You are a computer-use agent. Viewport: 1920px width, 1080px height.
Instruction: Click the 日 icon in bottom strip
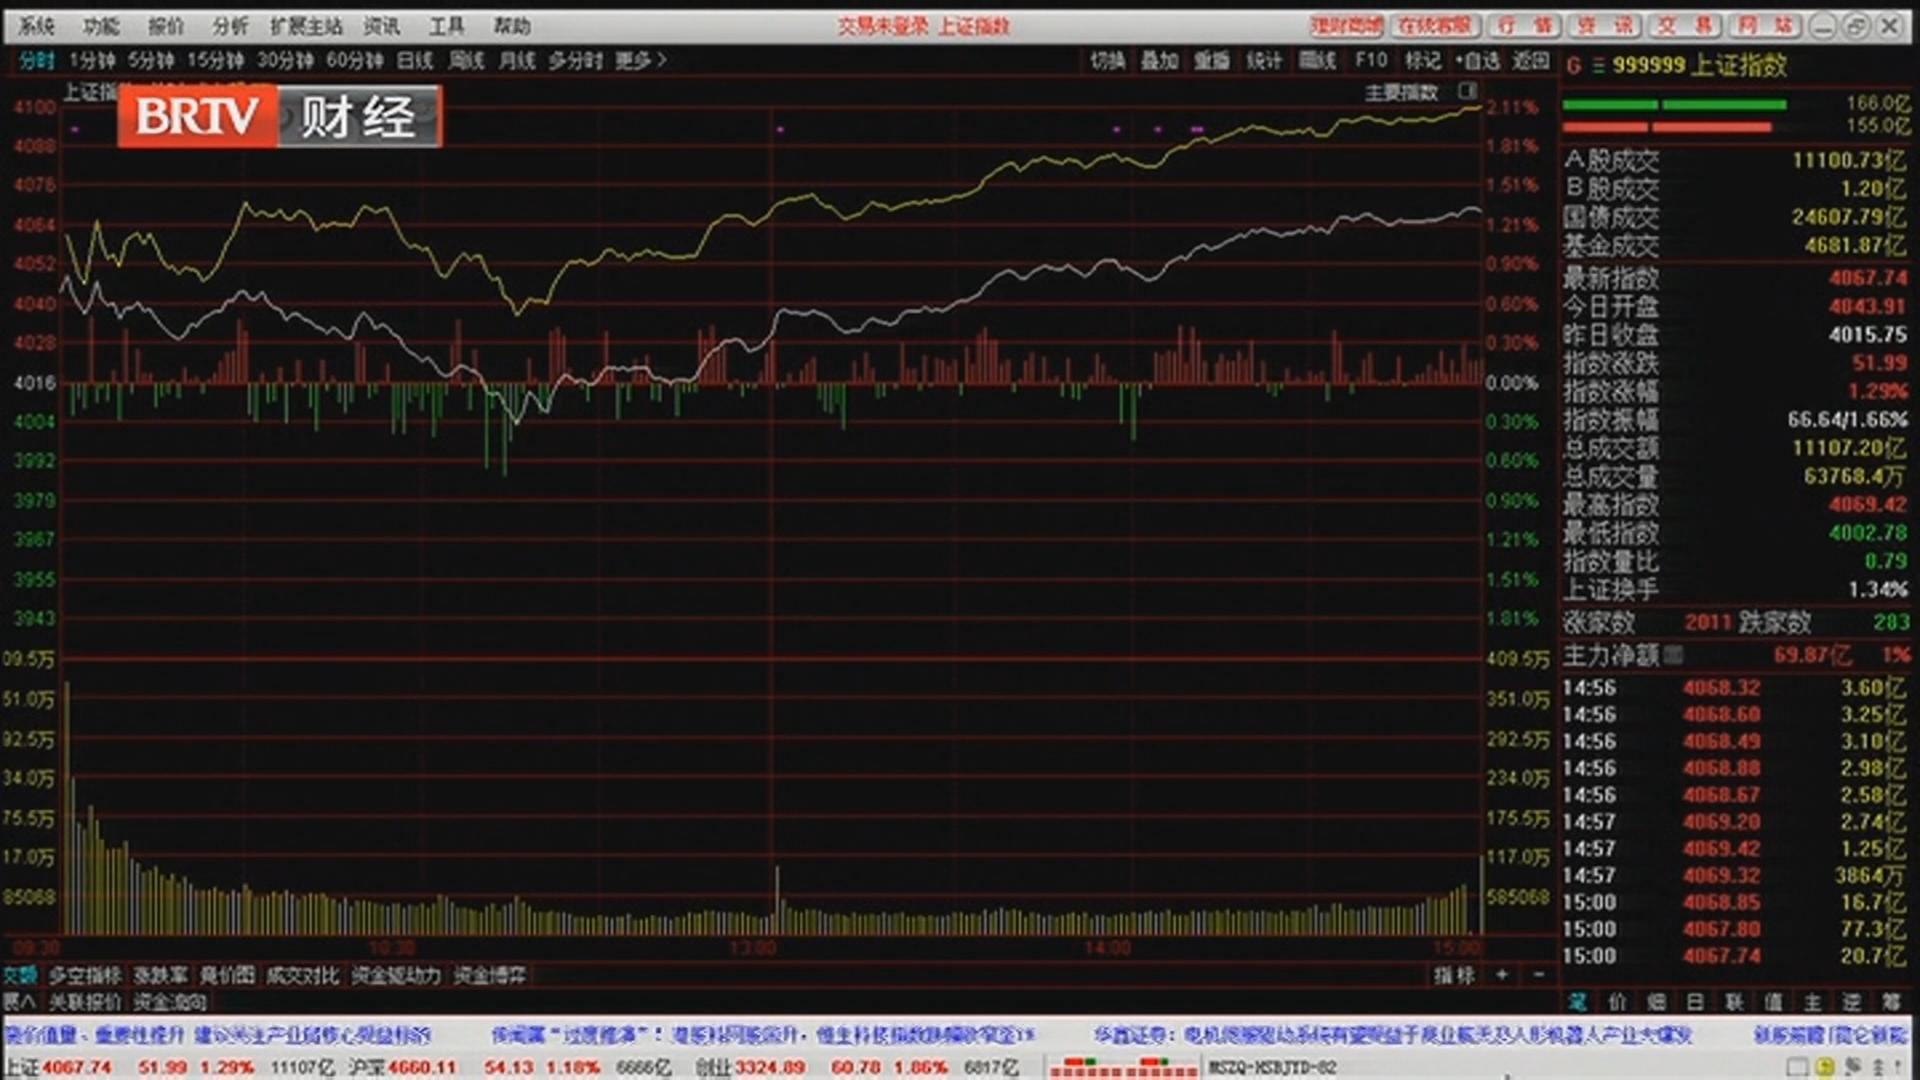click(x=1695, y=1001)
